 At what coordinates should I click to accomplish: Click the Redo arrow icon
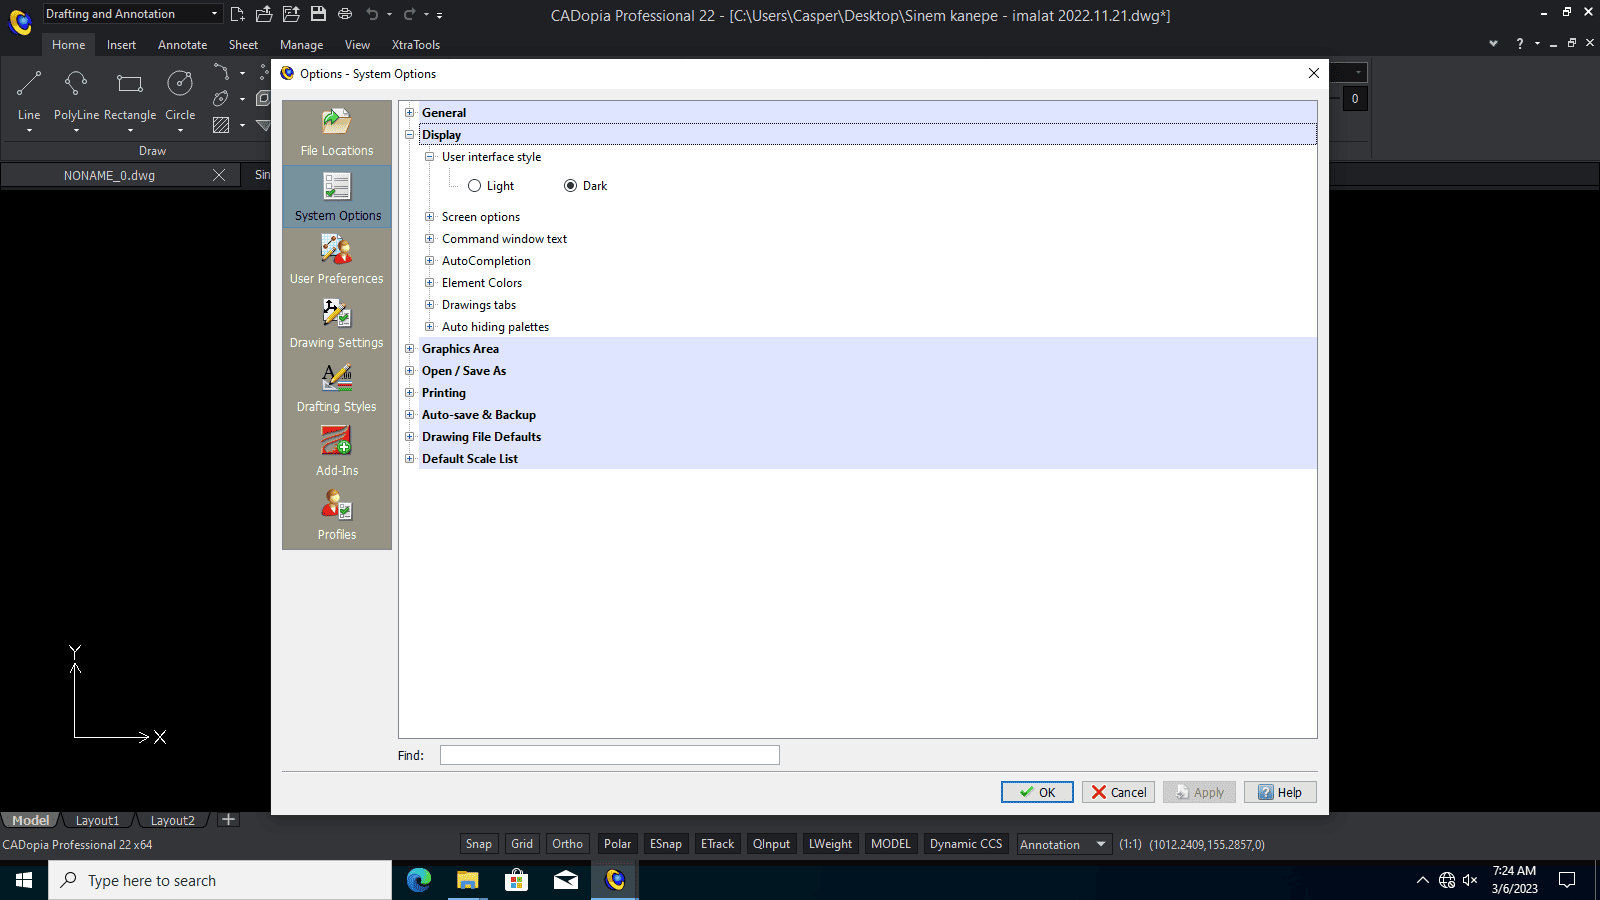409,14
